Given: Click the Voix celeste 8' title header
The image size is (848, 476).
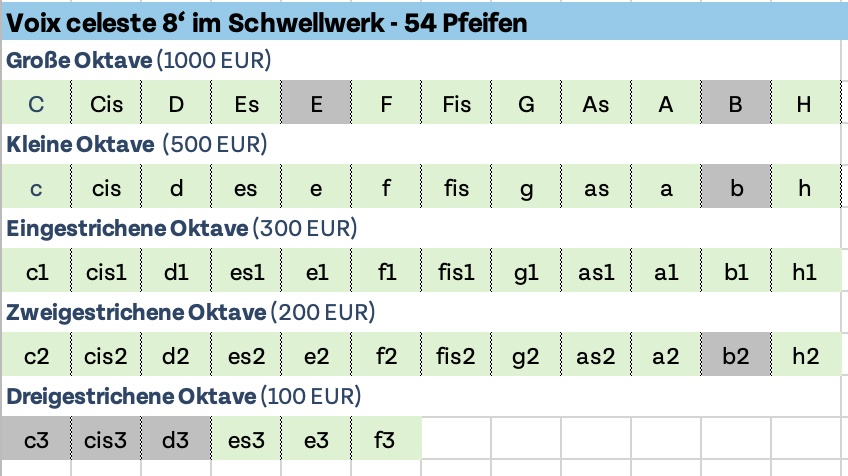Looking at the screenshot, I should [x=267, y=23].
